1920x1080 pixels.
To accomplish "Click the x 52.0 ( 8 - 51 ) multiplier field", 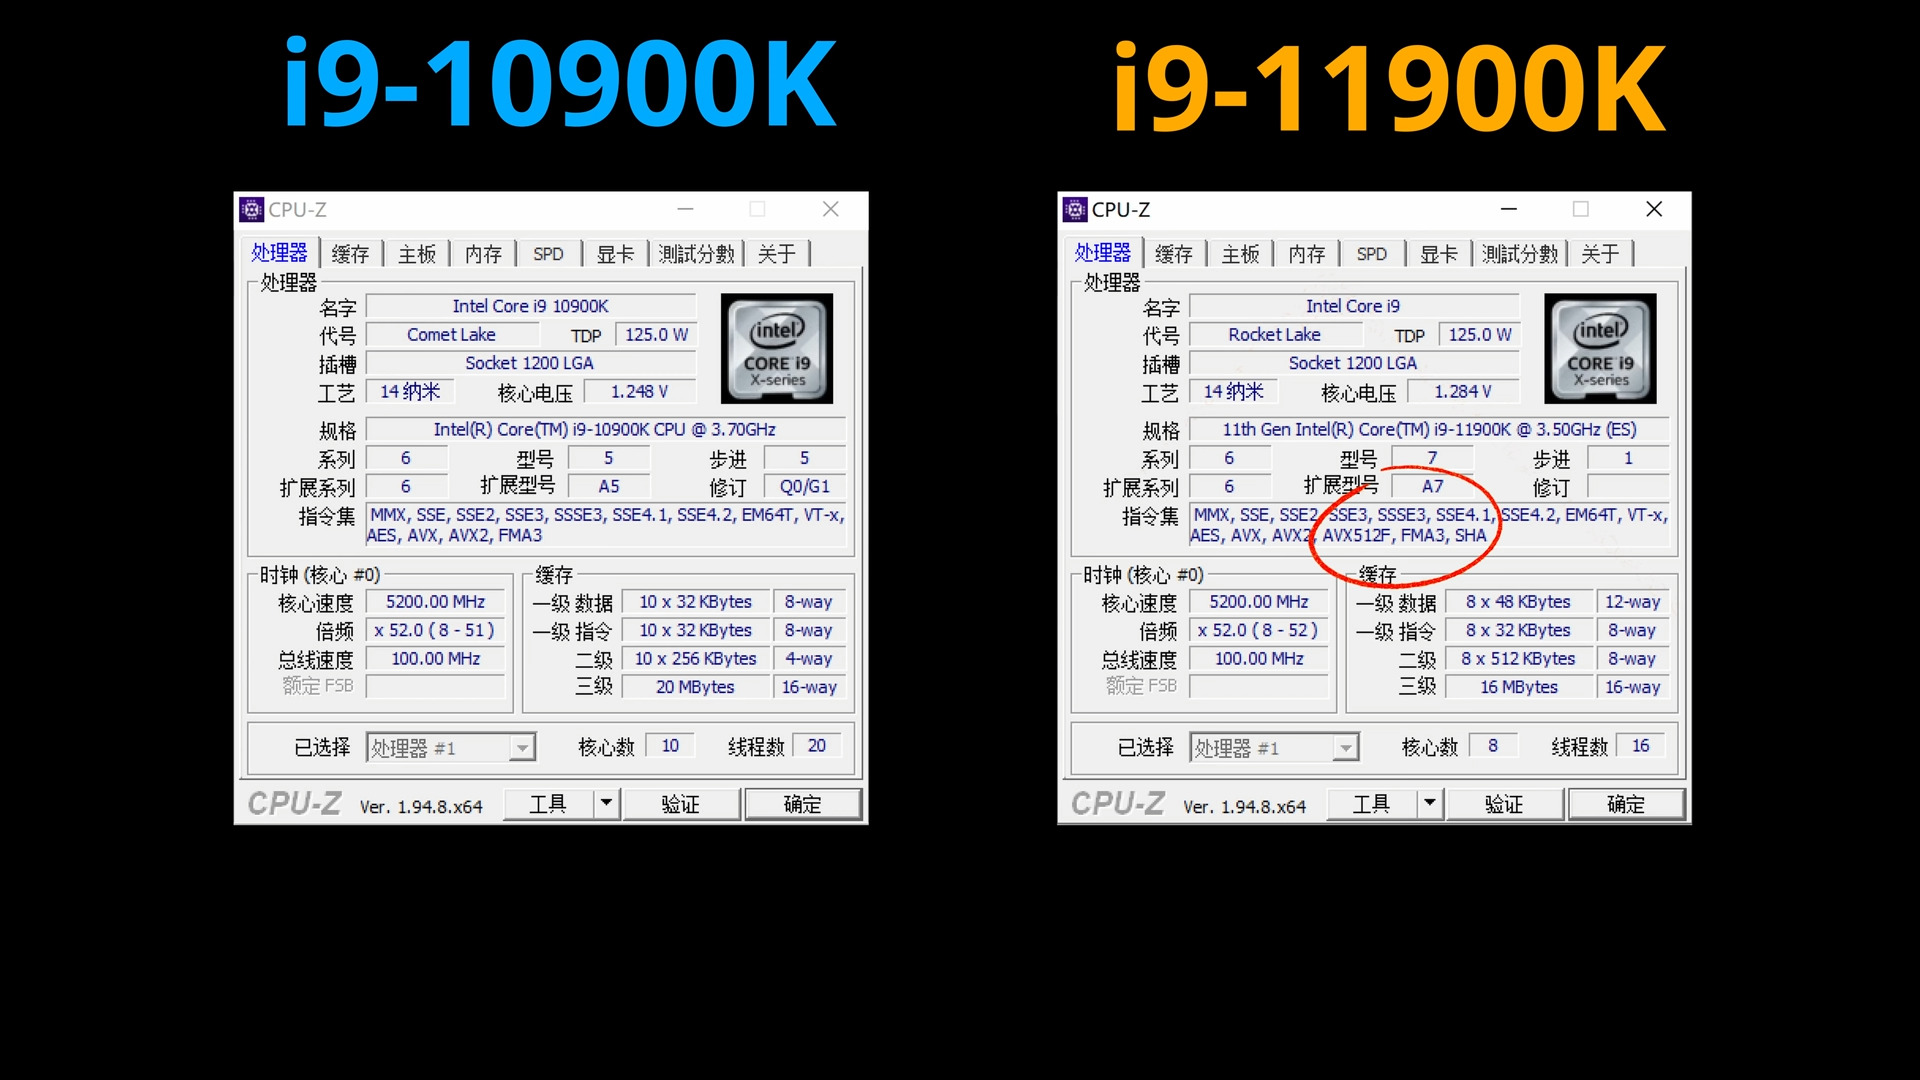I will (435, 630).
